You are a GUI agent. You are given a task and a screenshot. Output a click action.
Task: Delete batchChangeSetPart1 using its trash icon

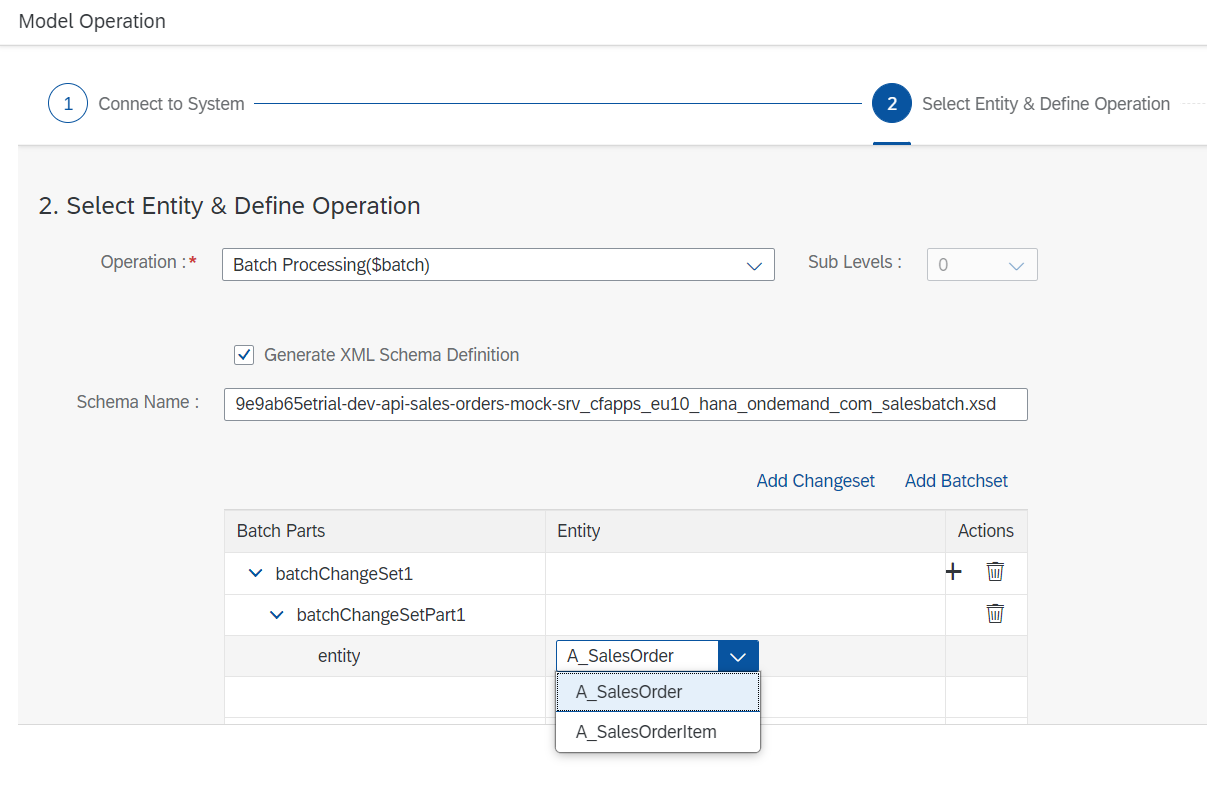pyautogui.click(x=995, y=614)
